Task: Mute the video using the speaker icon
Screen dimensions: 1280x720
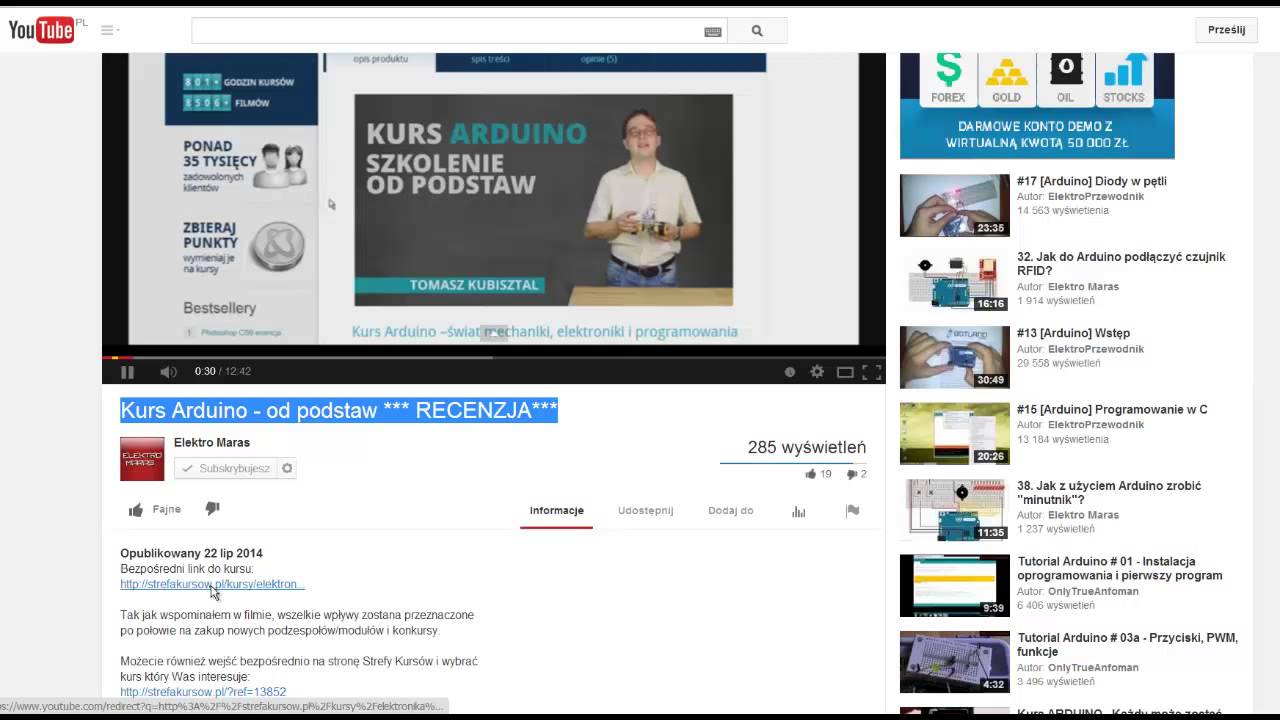Action: point(168,372)
